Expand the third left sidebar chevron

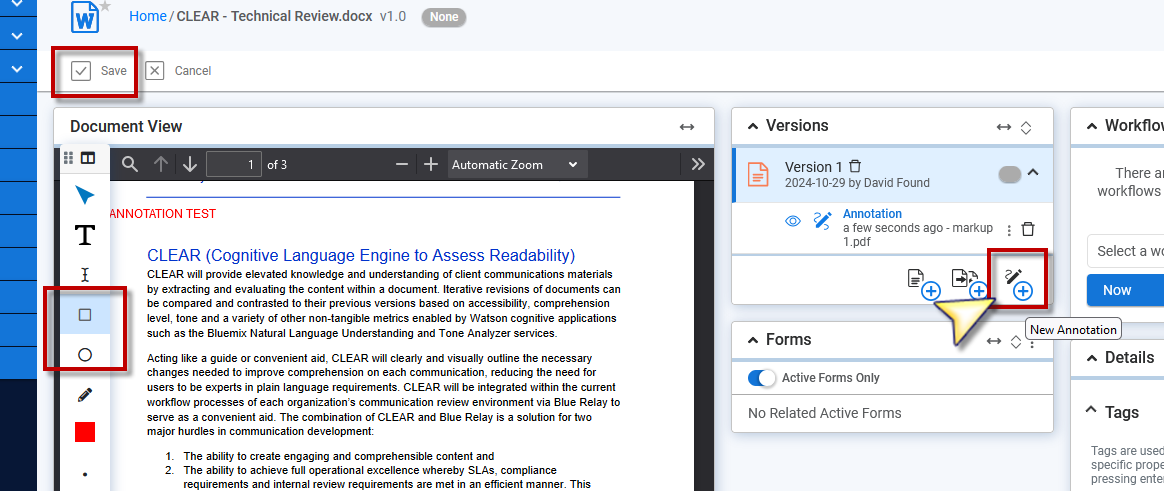(19, 68)
